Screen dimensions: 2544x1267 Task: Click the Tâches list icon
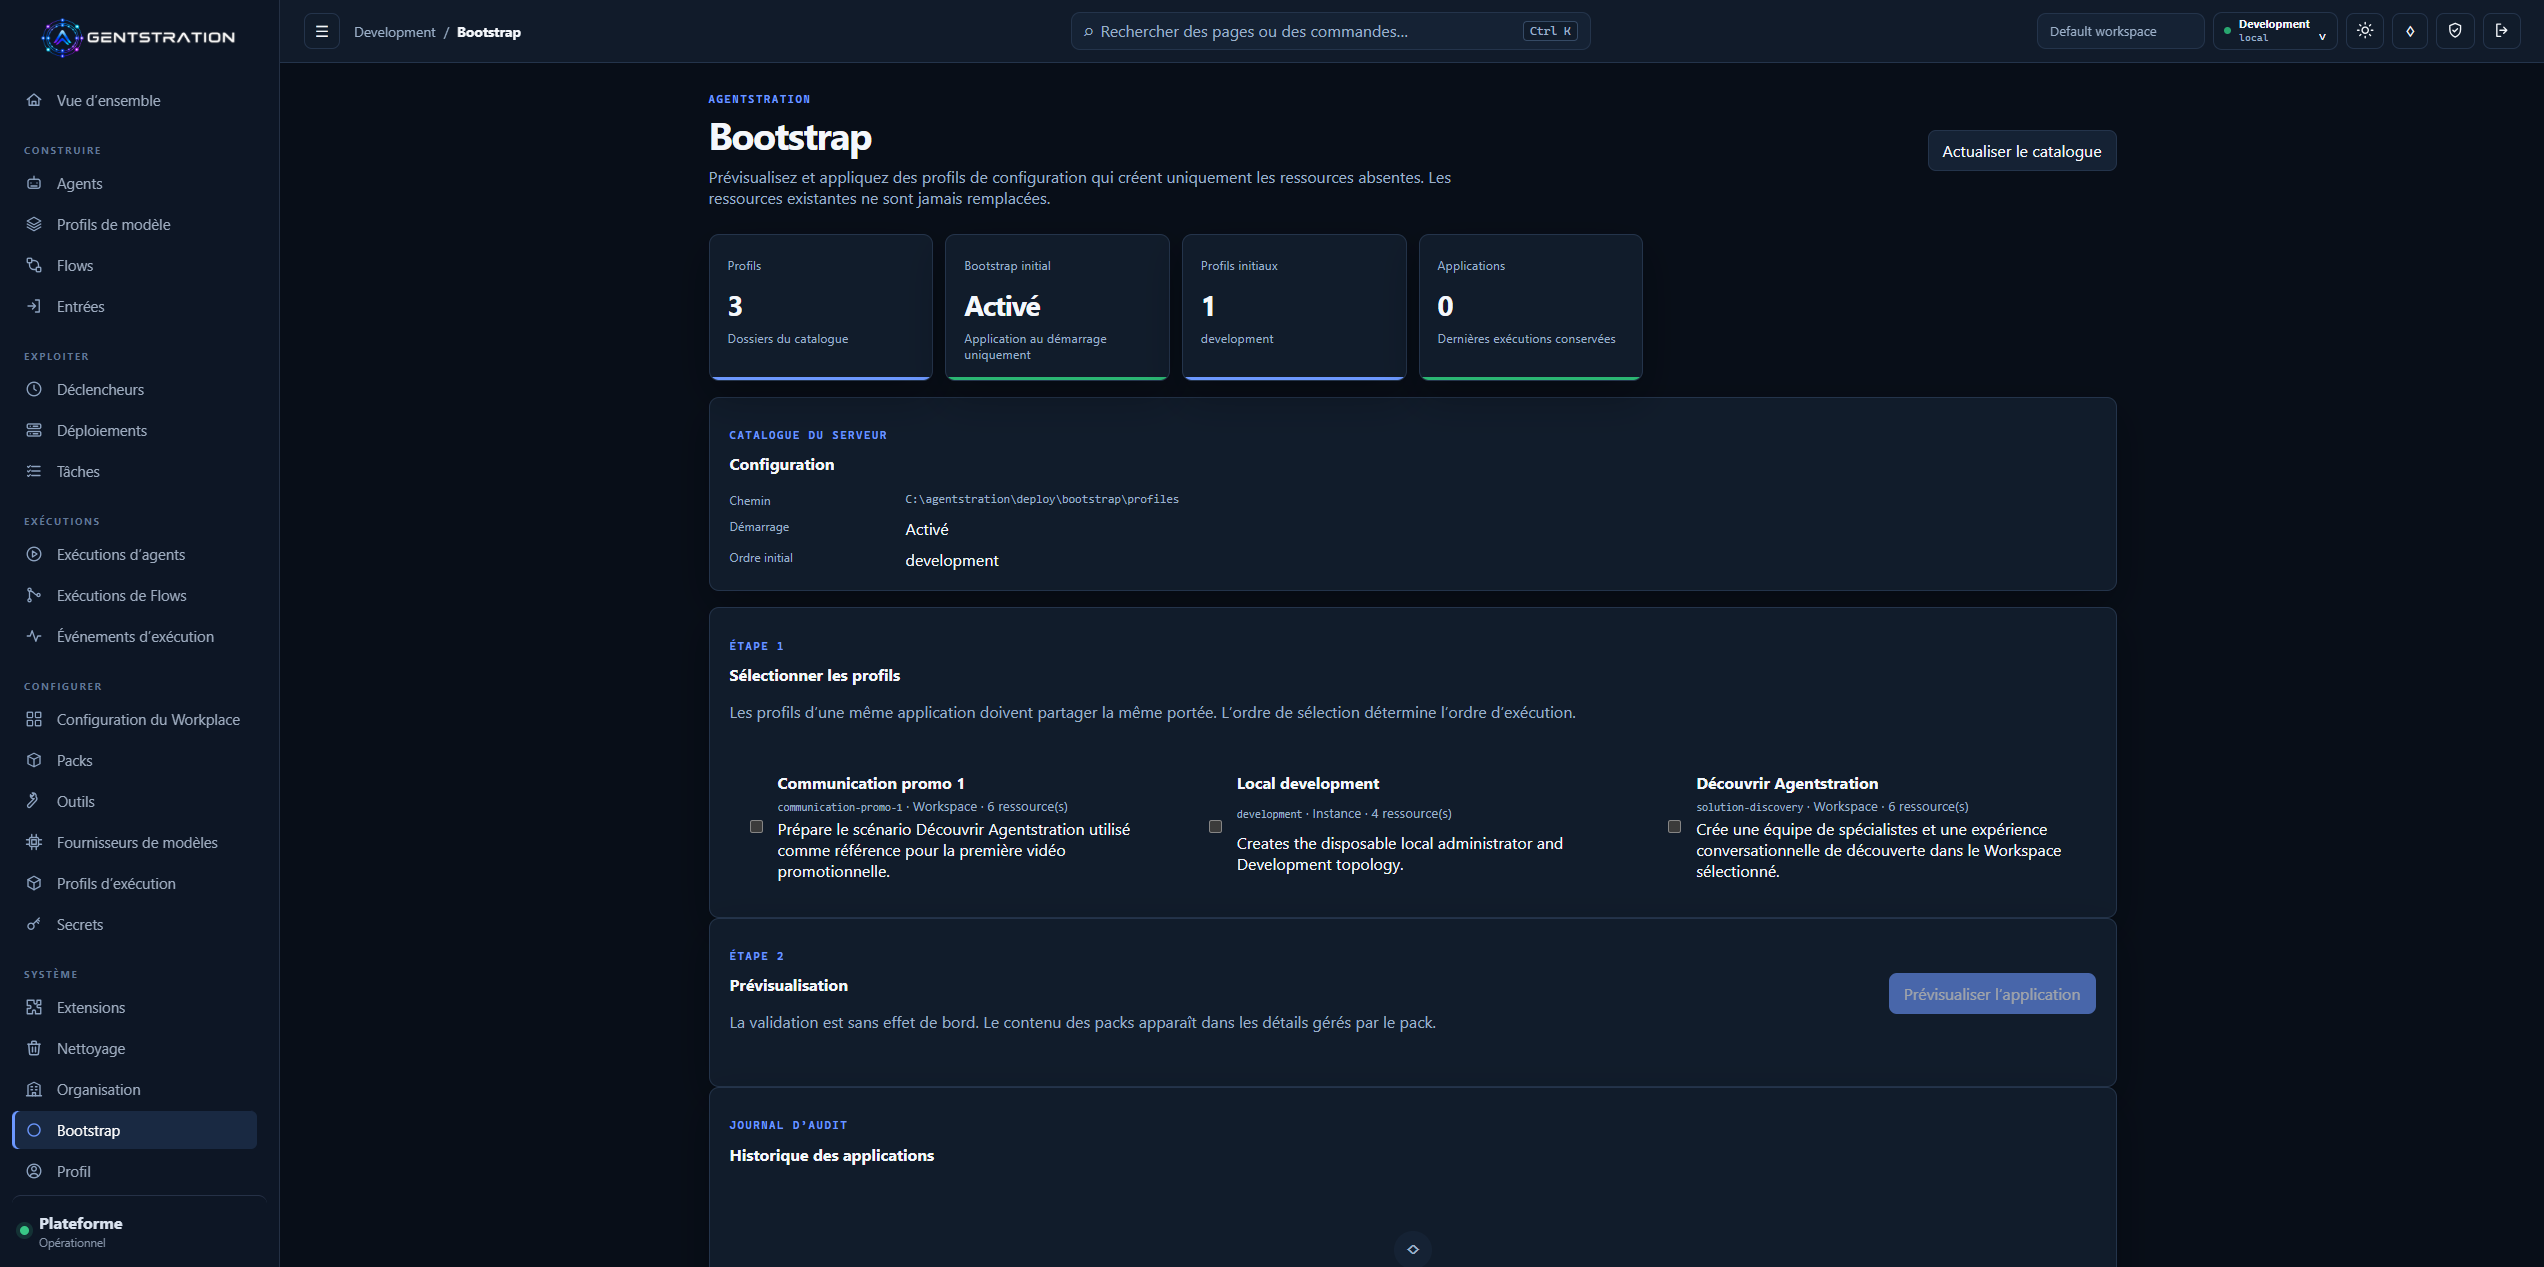click(x=34, y=471)
